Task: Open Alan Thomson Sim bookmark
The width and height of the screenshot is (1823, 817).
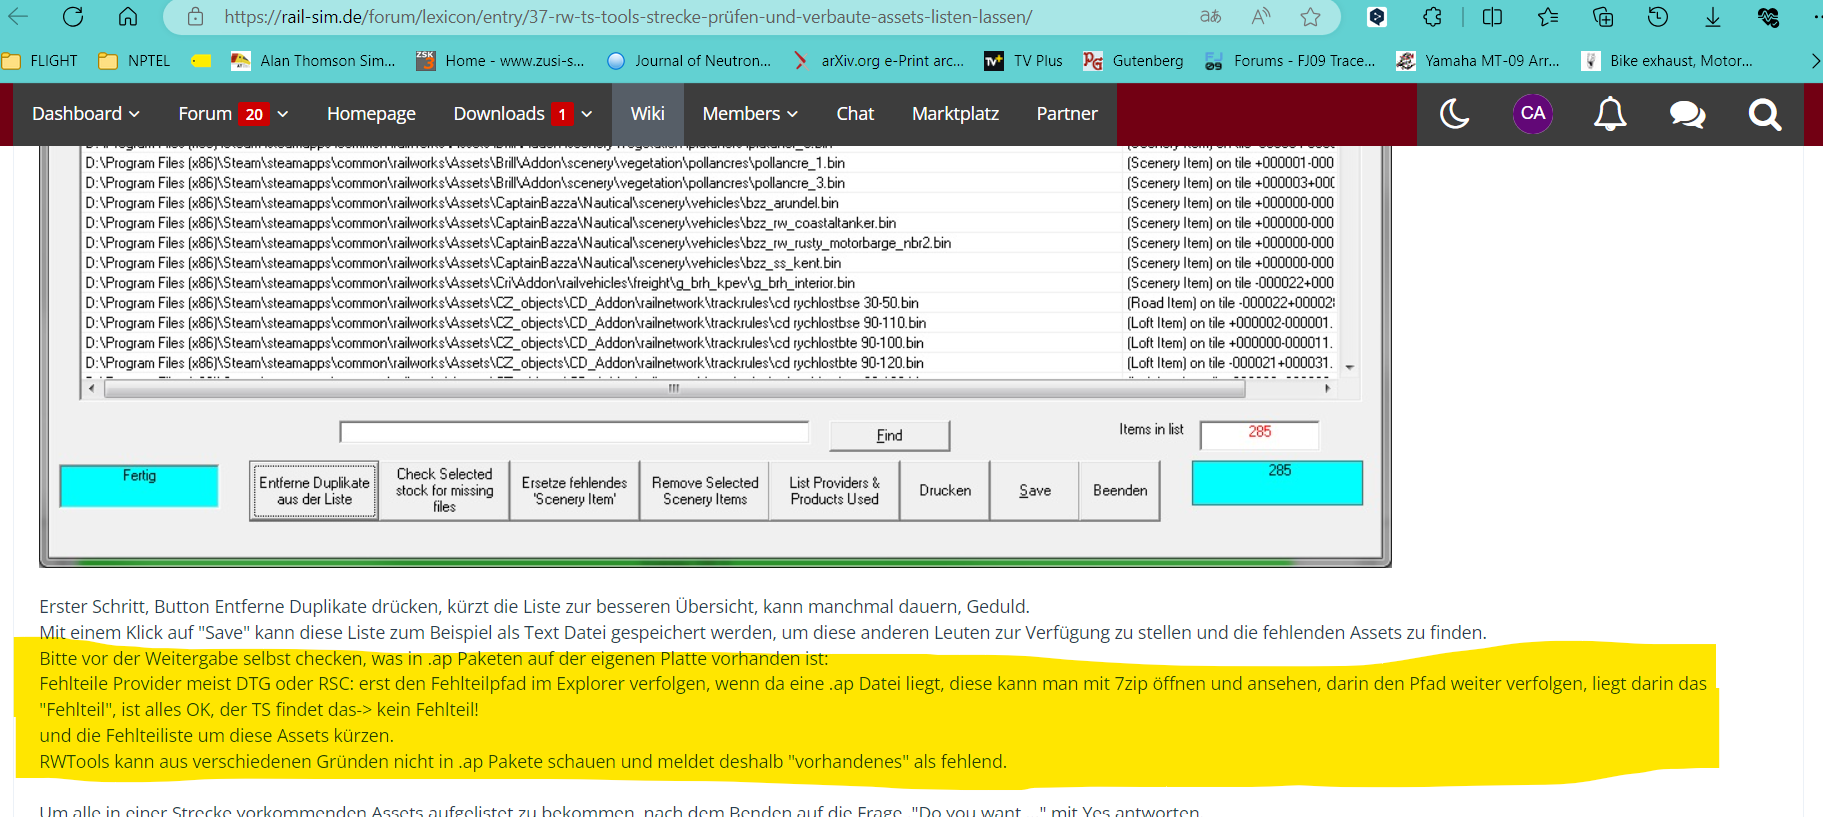Action: [x=313, y=61]
